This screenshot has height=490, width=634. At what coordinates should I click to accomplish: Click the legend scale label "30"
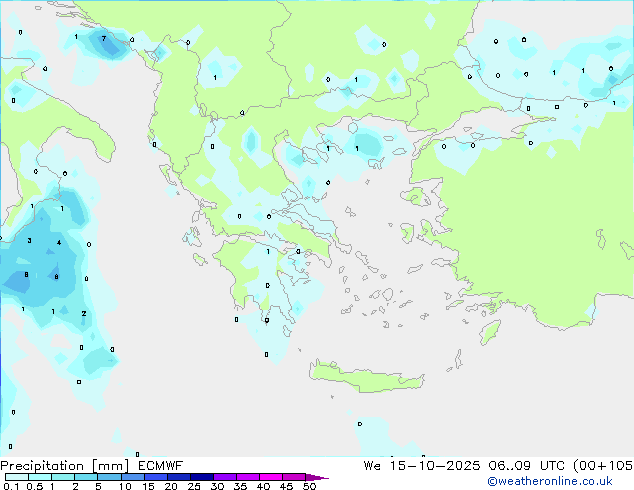click(x=217, y=486)
